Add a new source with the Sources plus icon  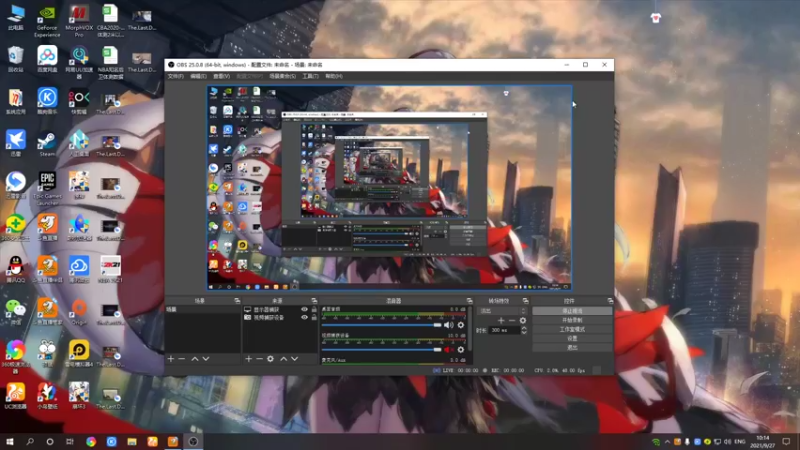248,359
